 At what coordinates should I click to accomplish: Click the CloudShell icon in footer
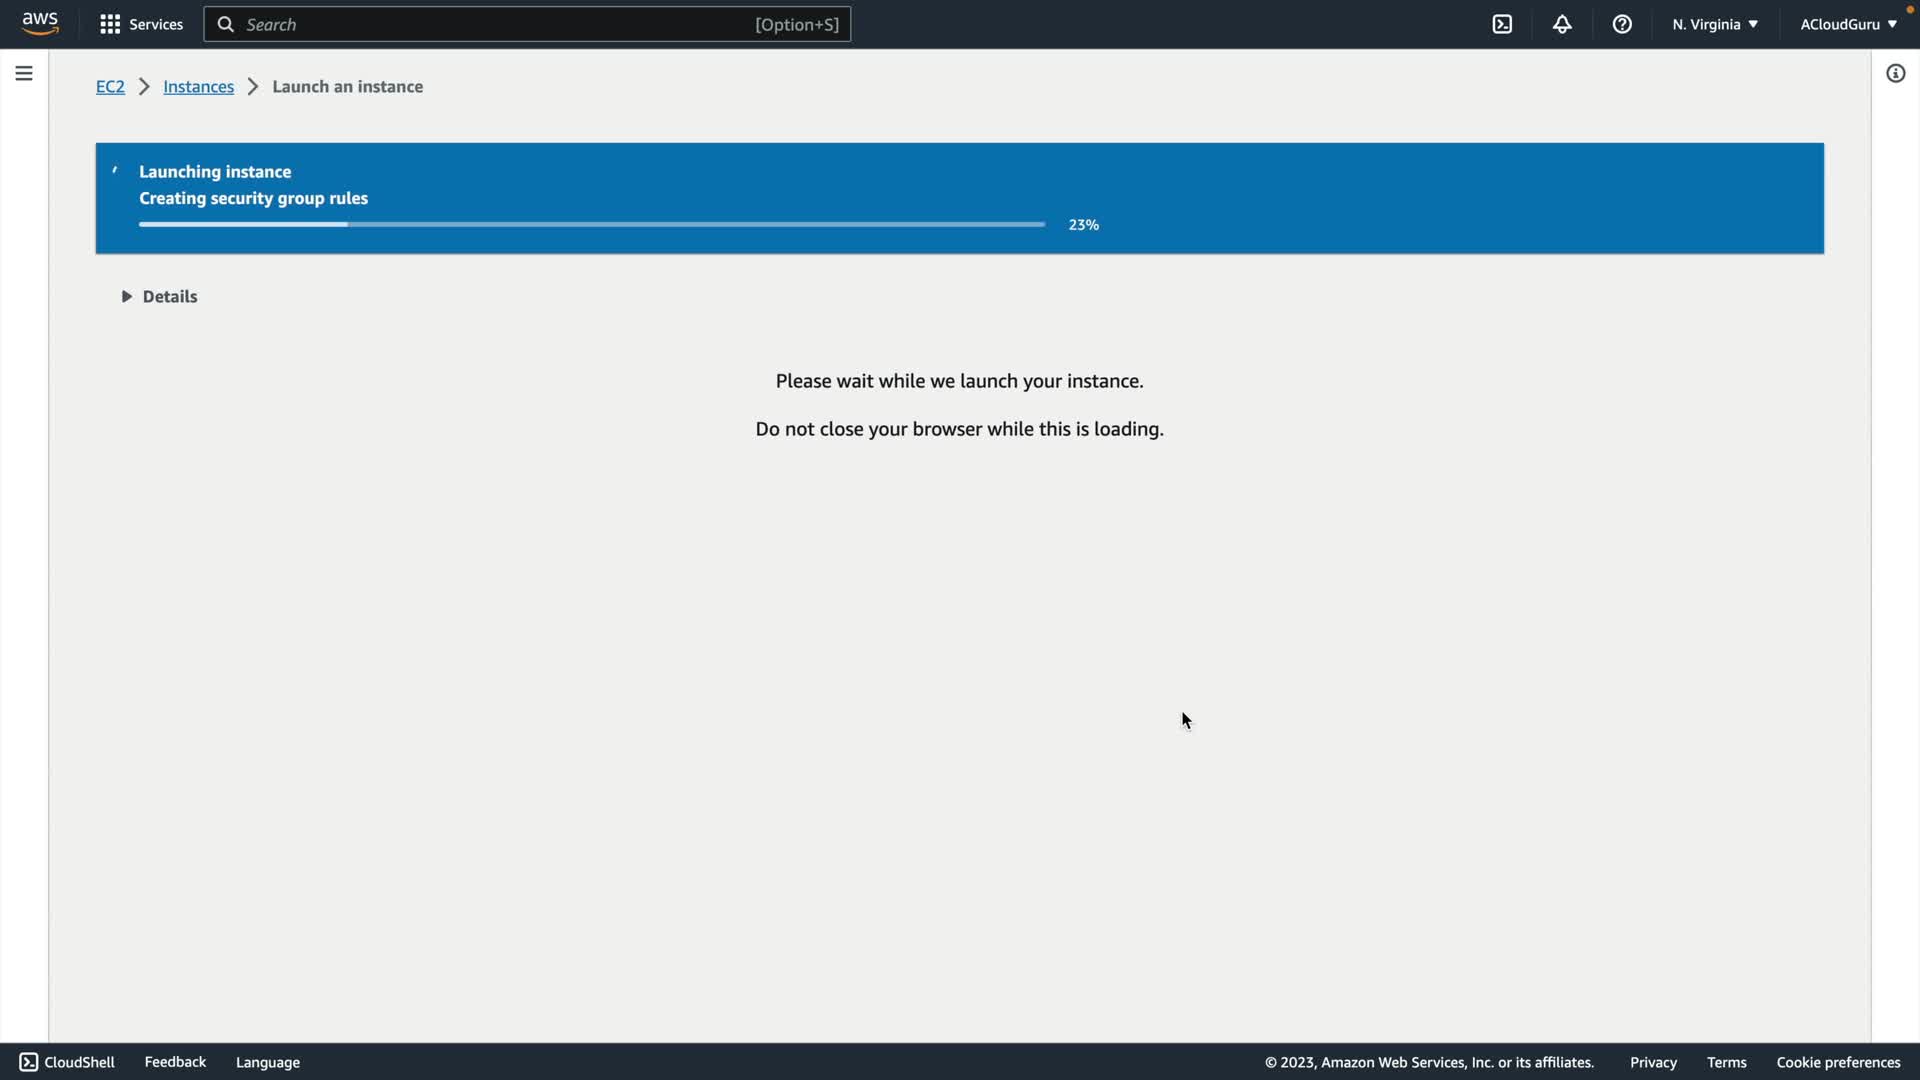click(29, 1062)
